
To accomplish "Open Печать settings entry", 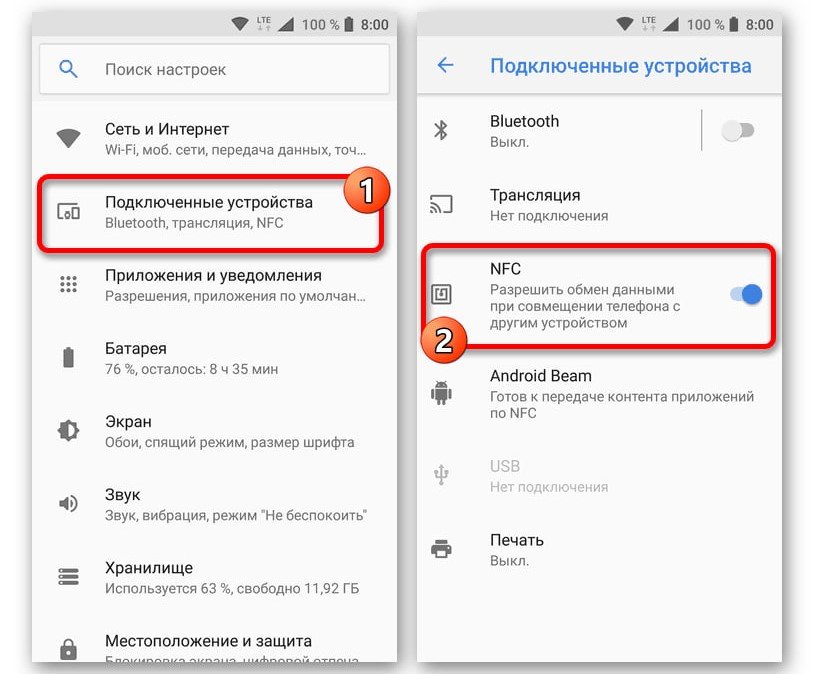I will 599,550.
